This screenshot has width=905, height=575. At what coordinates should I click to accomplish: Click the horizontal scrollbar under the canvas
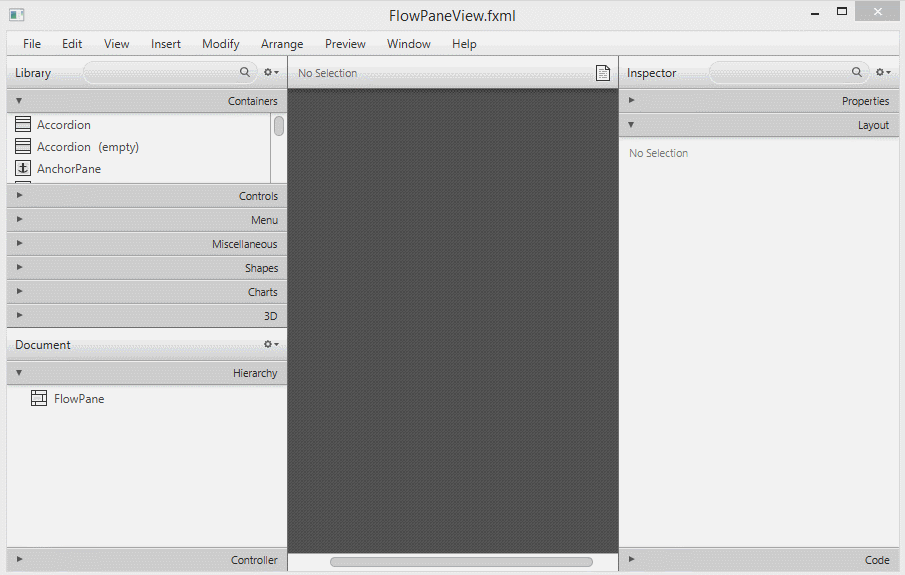pos(460,562)
